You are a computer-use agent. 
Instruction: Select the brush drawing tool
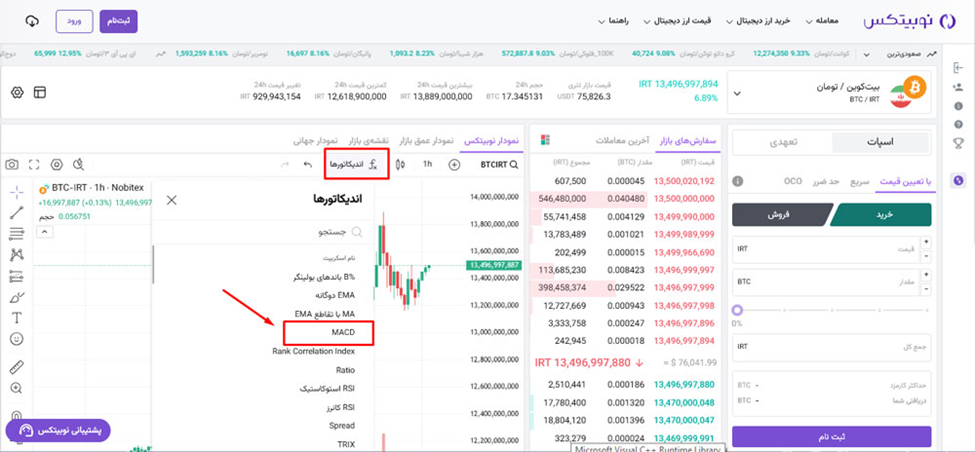click(x=17, y=297)
